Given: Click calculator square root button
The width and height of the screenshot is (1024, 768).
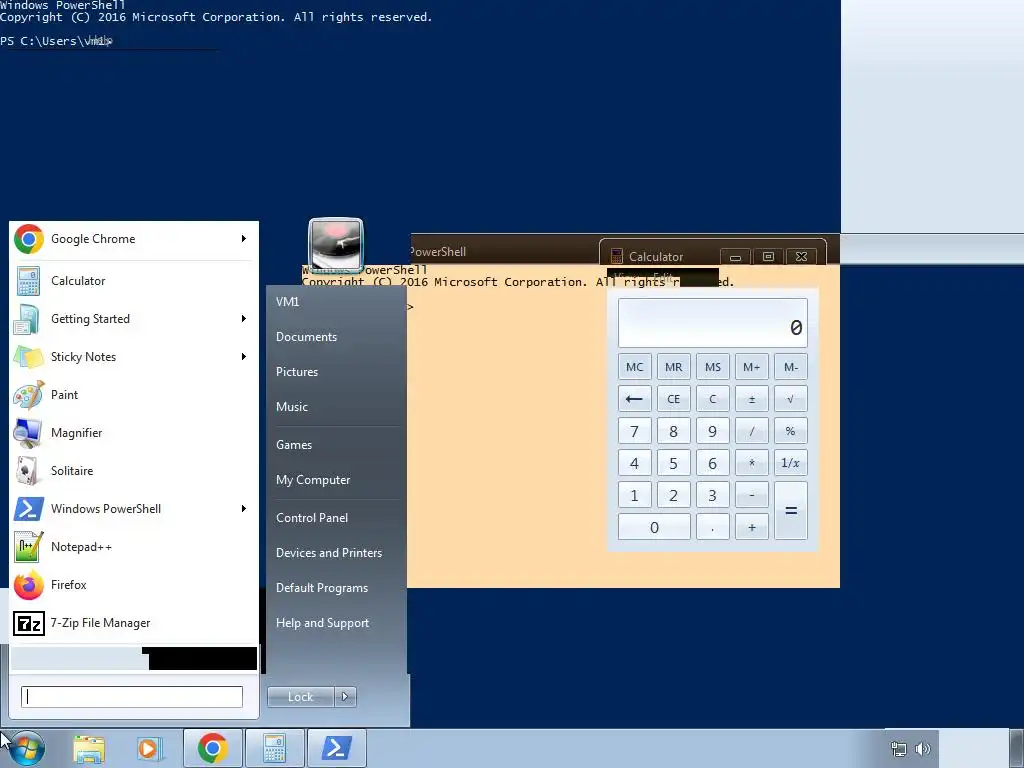Looking at the screenshot, I should [x=791, y=399].
